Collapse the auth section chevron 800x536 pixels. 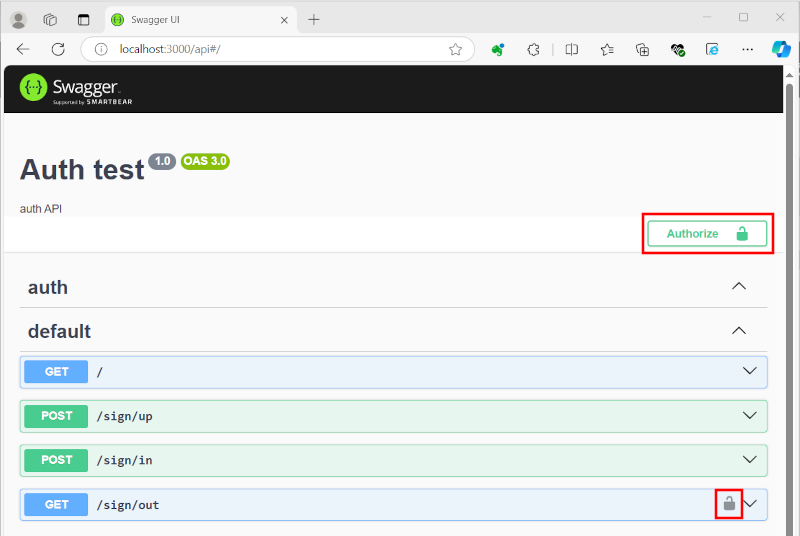(739, 286)
